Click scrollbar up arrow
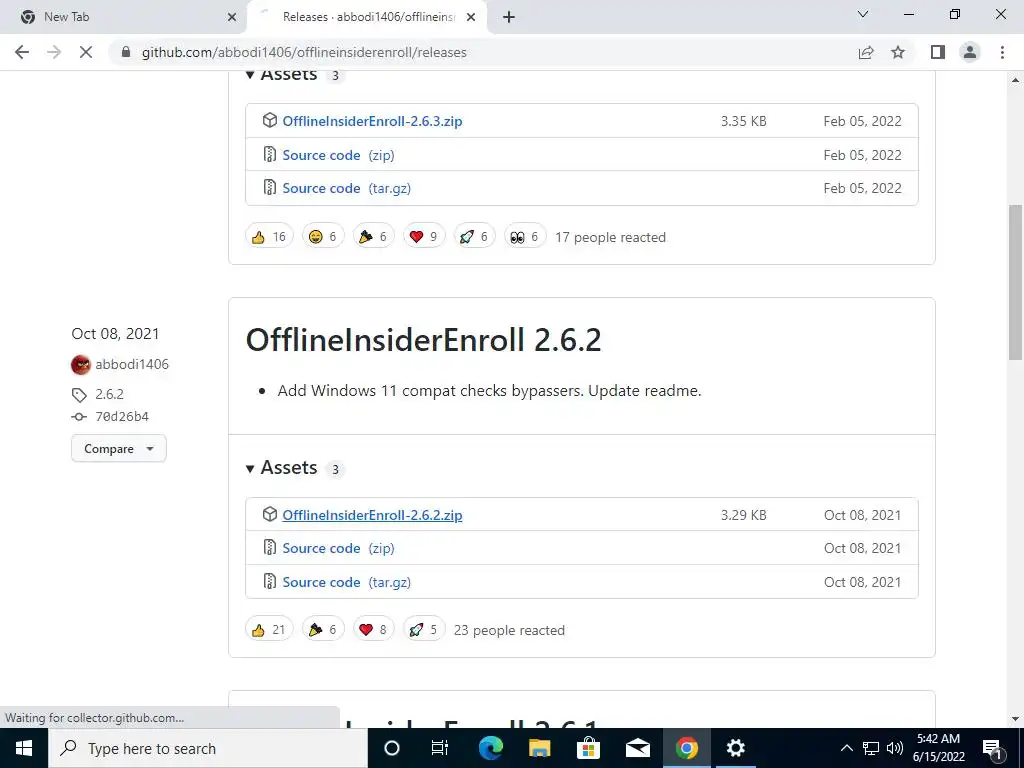The image size is (1024, 768). pyautogui.click(x=1015, y=80)
